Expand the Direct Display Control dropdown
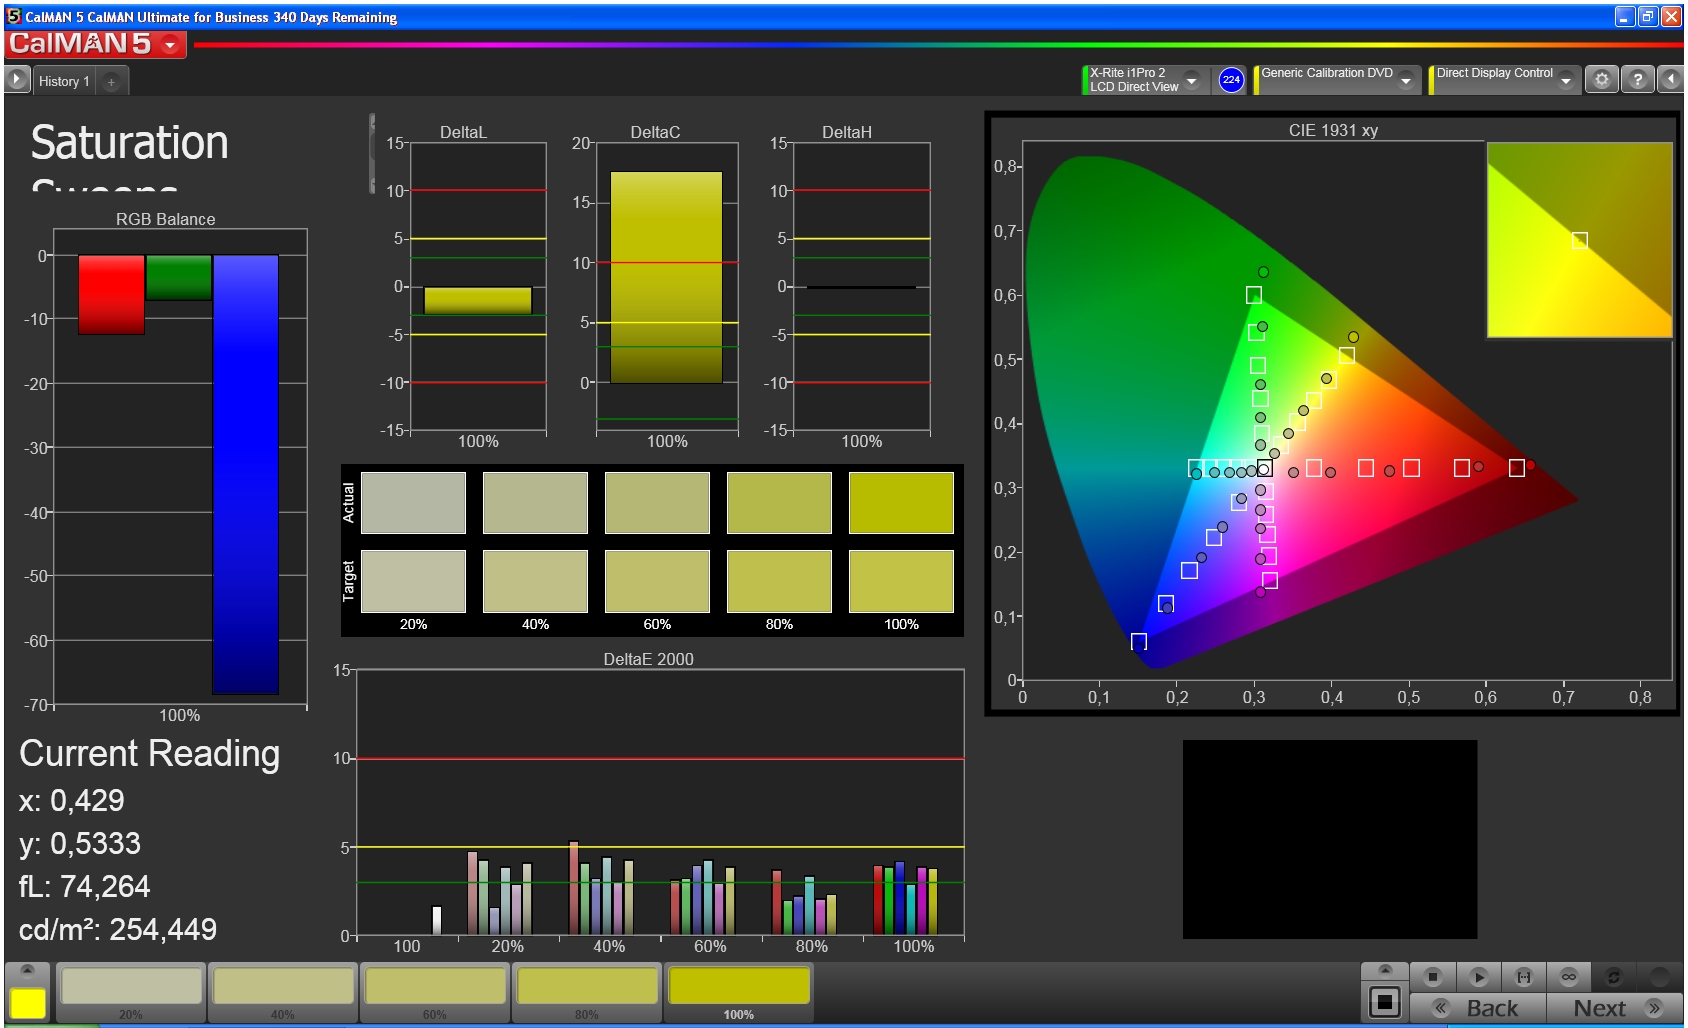Image resolution: width=1688 pixels, height=1028 pixels. pos(1566,80)
